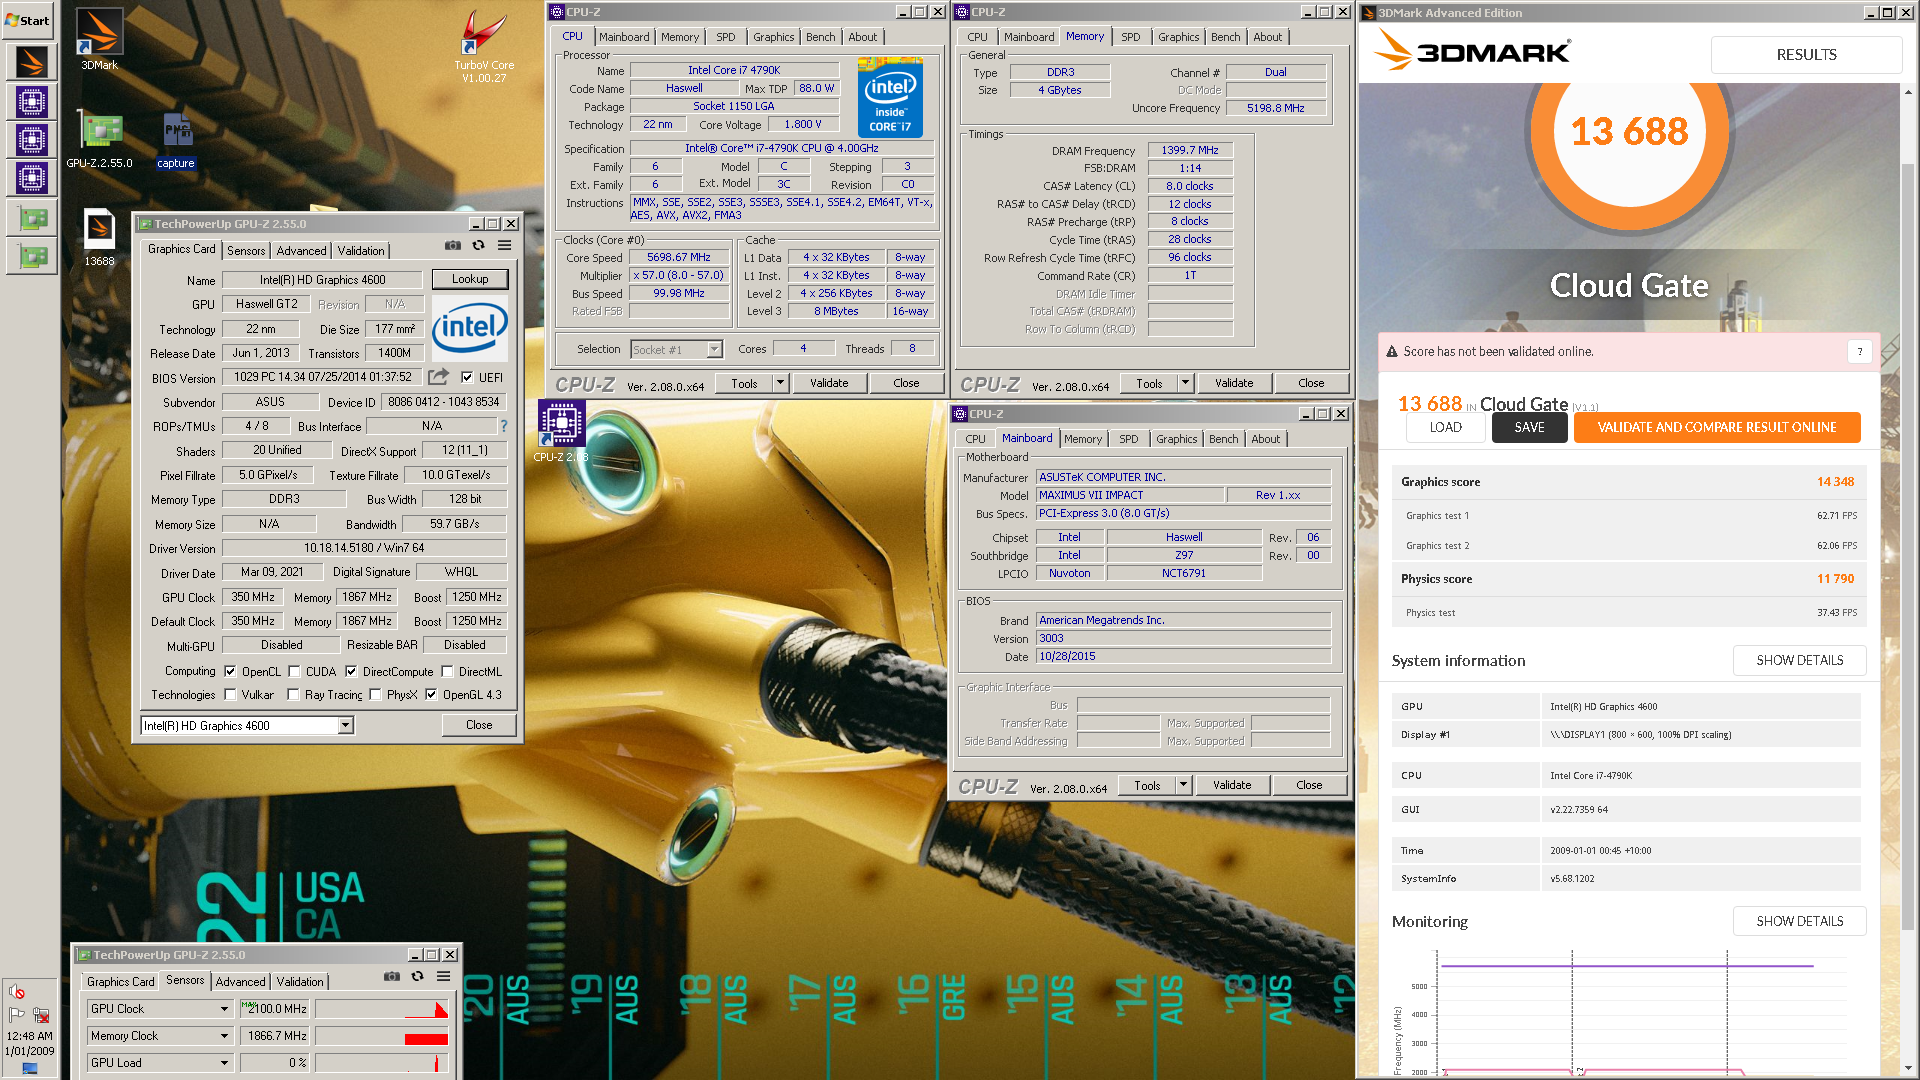This screenshot has height=1080, width=1920.
Task: Open the 13688 result file icon
Action: (99, 237)
